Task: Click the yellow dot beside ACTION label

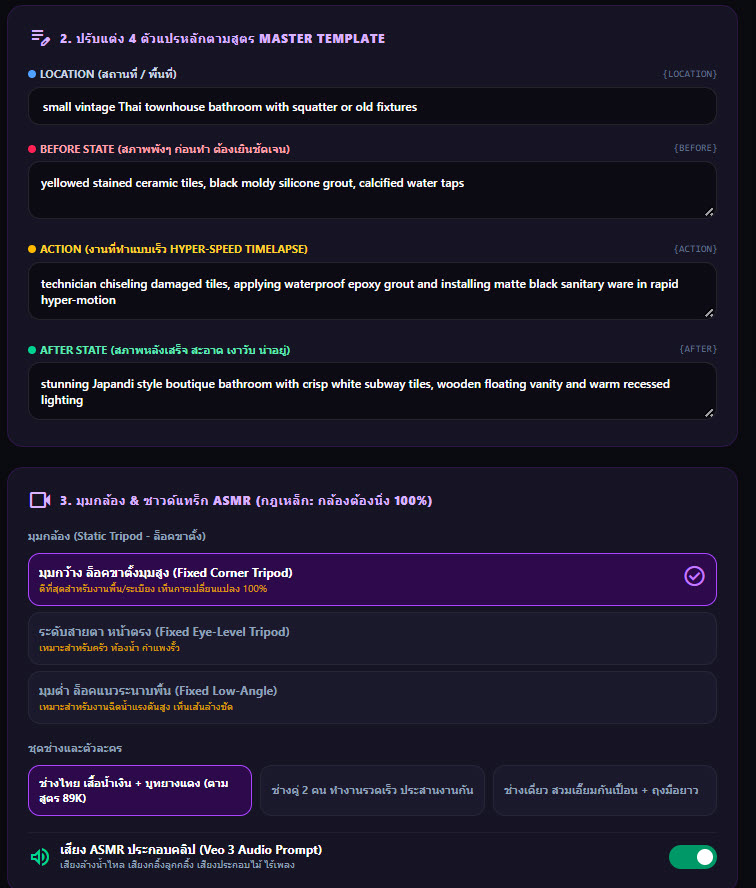Action: click(32, 249)
